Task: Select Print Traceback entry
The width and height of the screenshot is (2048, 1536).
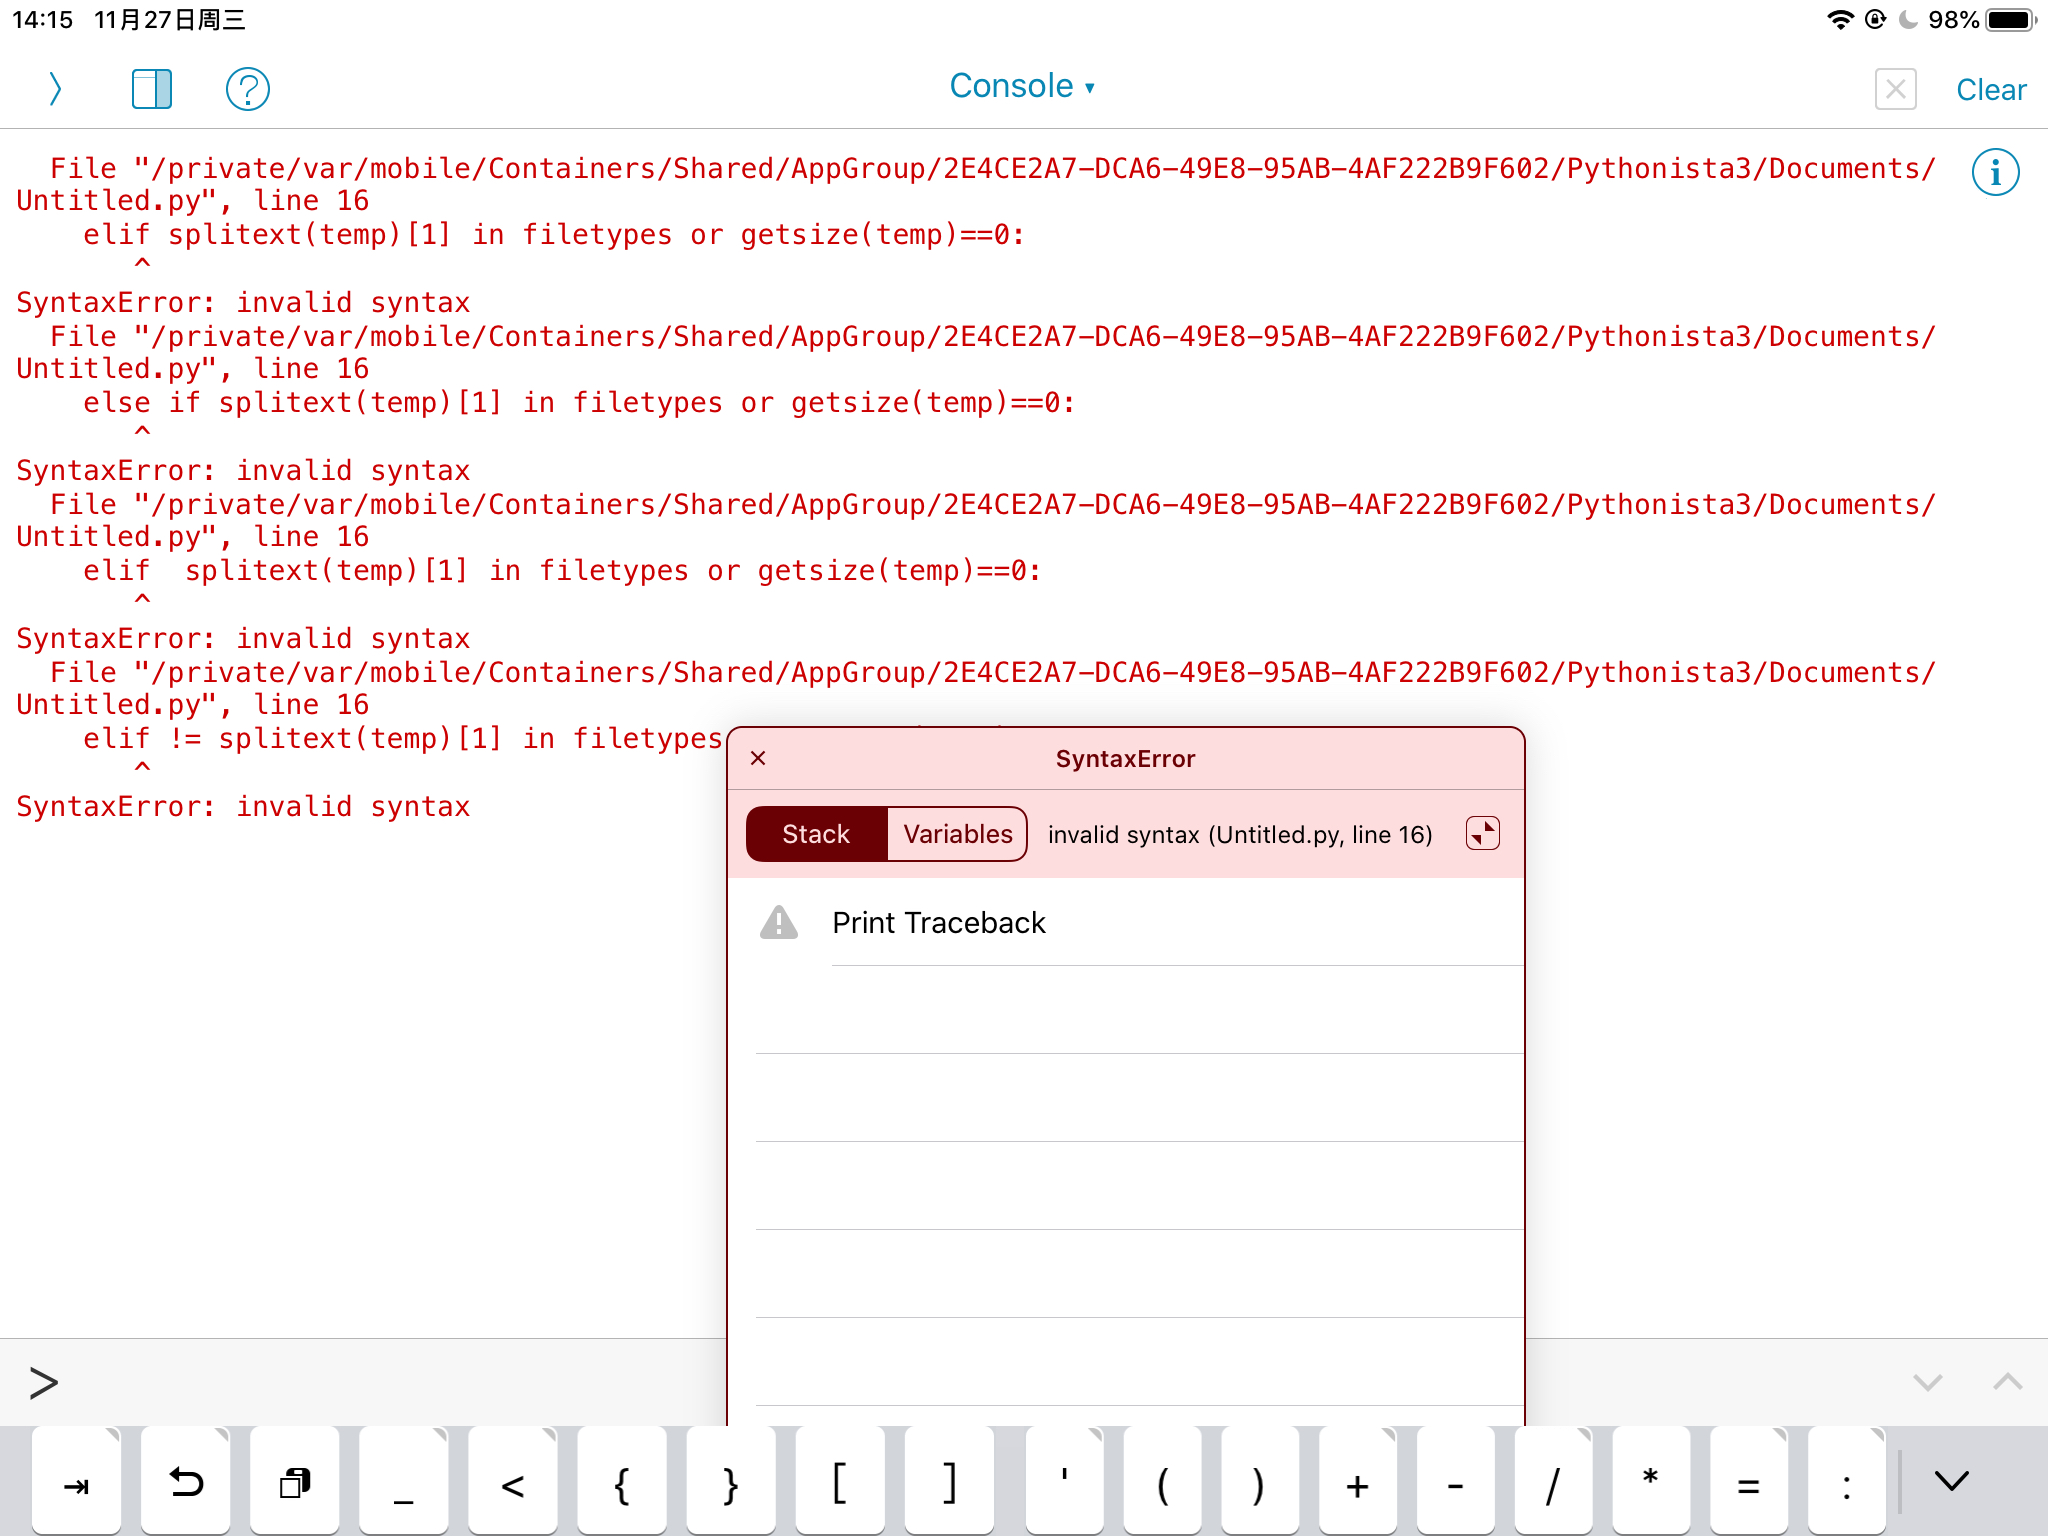Action: click(939, 922)
